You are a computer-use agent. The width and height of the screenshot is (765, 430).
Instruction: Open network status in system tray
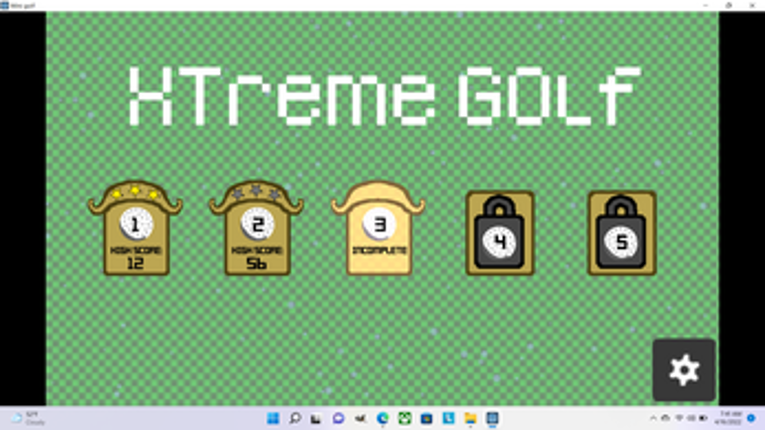click(679, 418)
